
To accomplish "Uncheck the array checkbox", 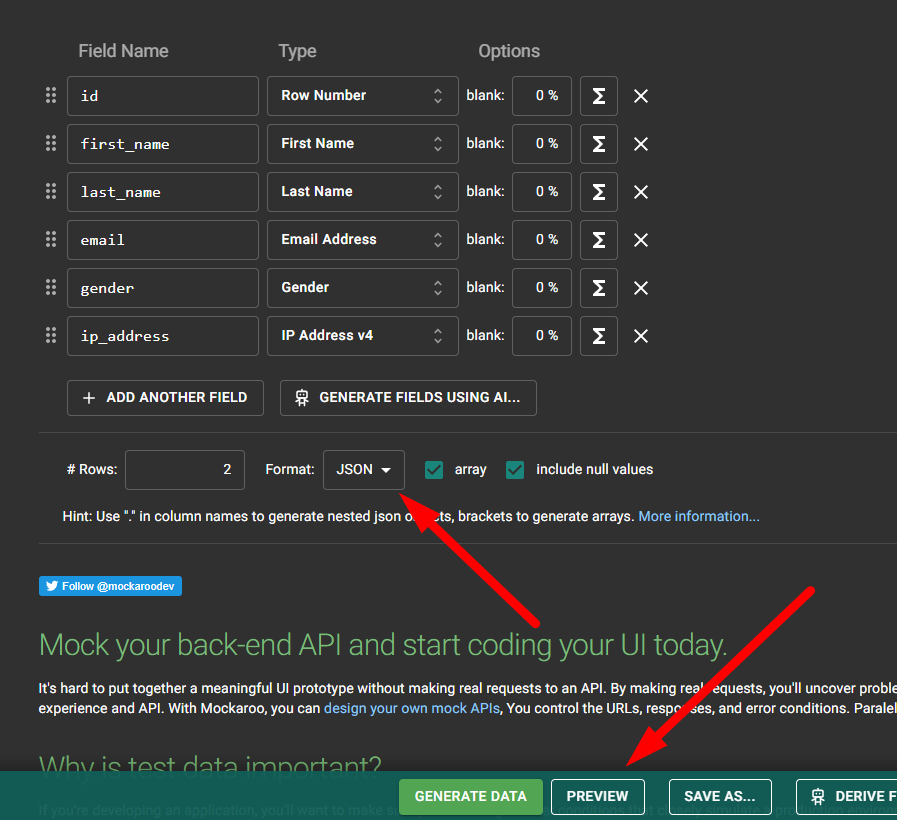I will [x=434, y=470].
